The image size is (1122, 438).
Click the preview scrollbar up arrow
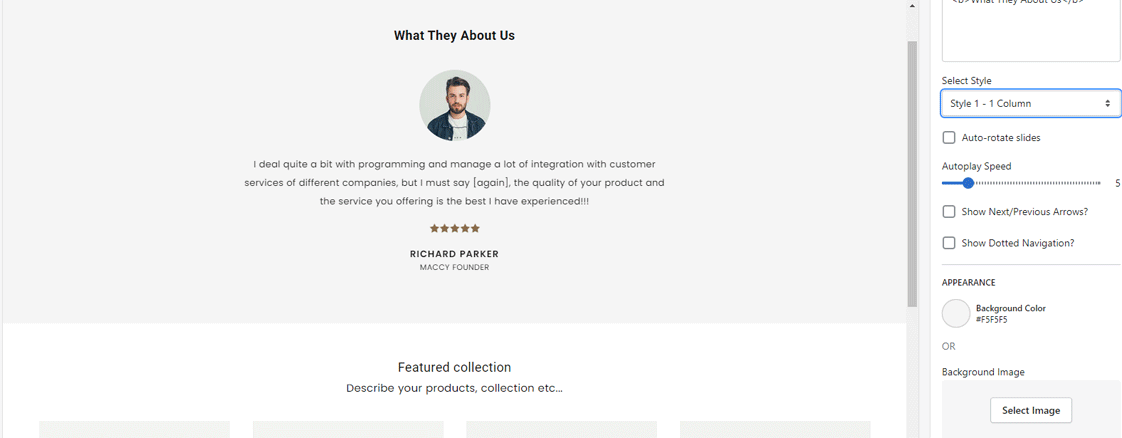pyautogui.click(x=912, y=6)
